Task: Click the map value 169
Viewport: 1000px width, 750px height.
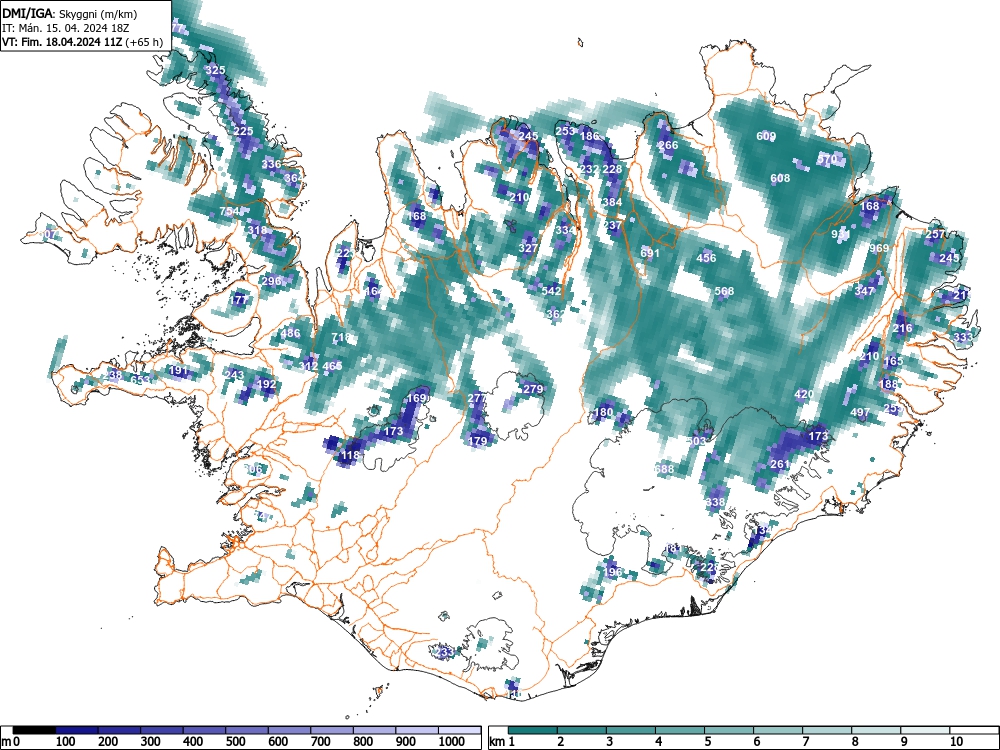Action: (416, 399)
